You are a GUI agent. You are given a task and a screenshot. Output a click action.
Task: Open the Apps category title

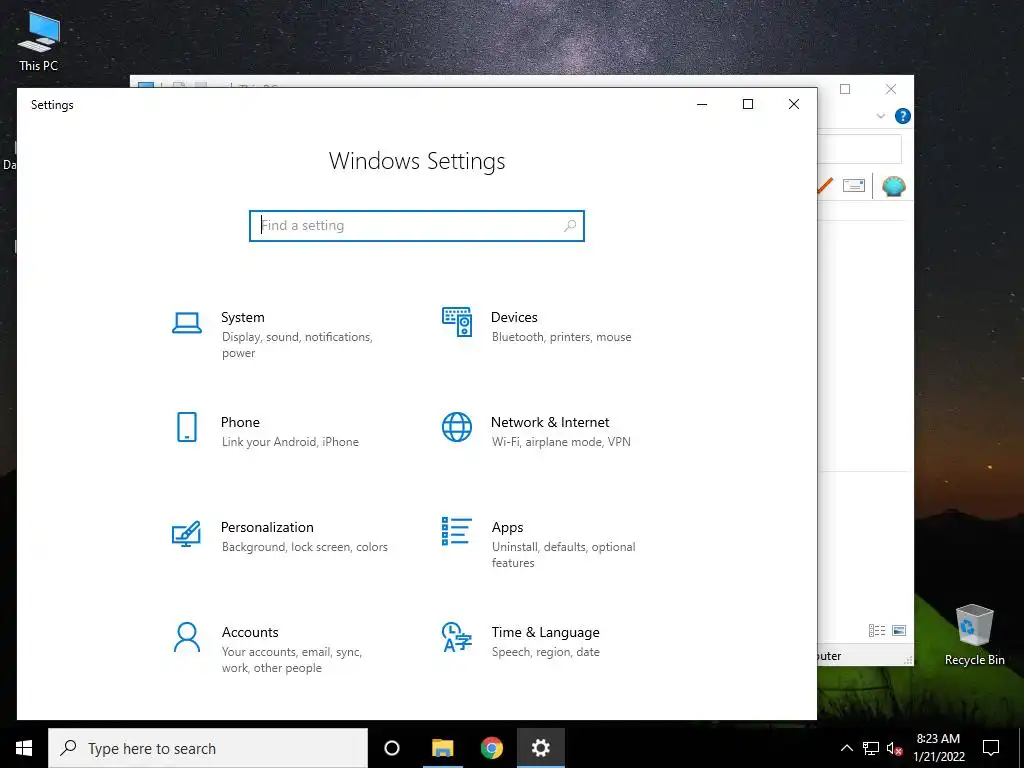click(507, 527)
